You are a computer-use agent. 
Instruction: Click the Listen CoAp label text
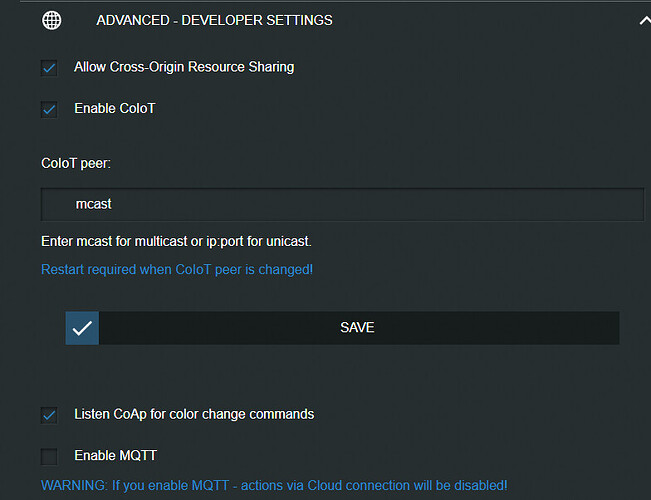pos(194,414)
